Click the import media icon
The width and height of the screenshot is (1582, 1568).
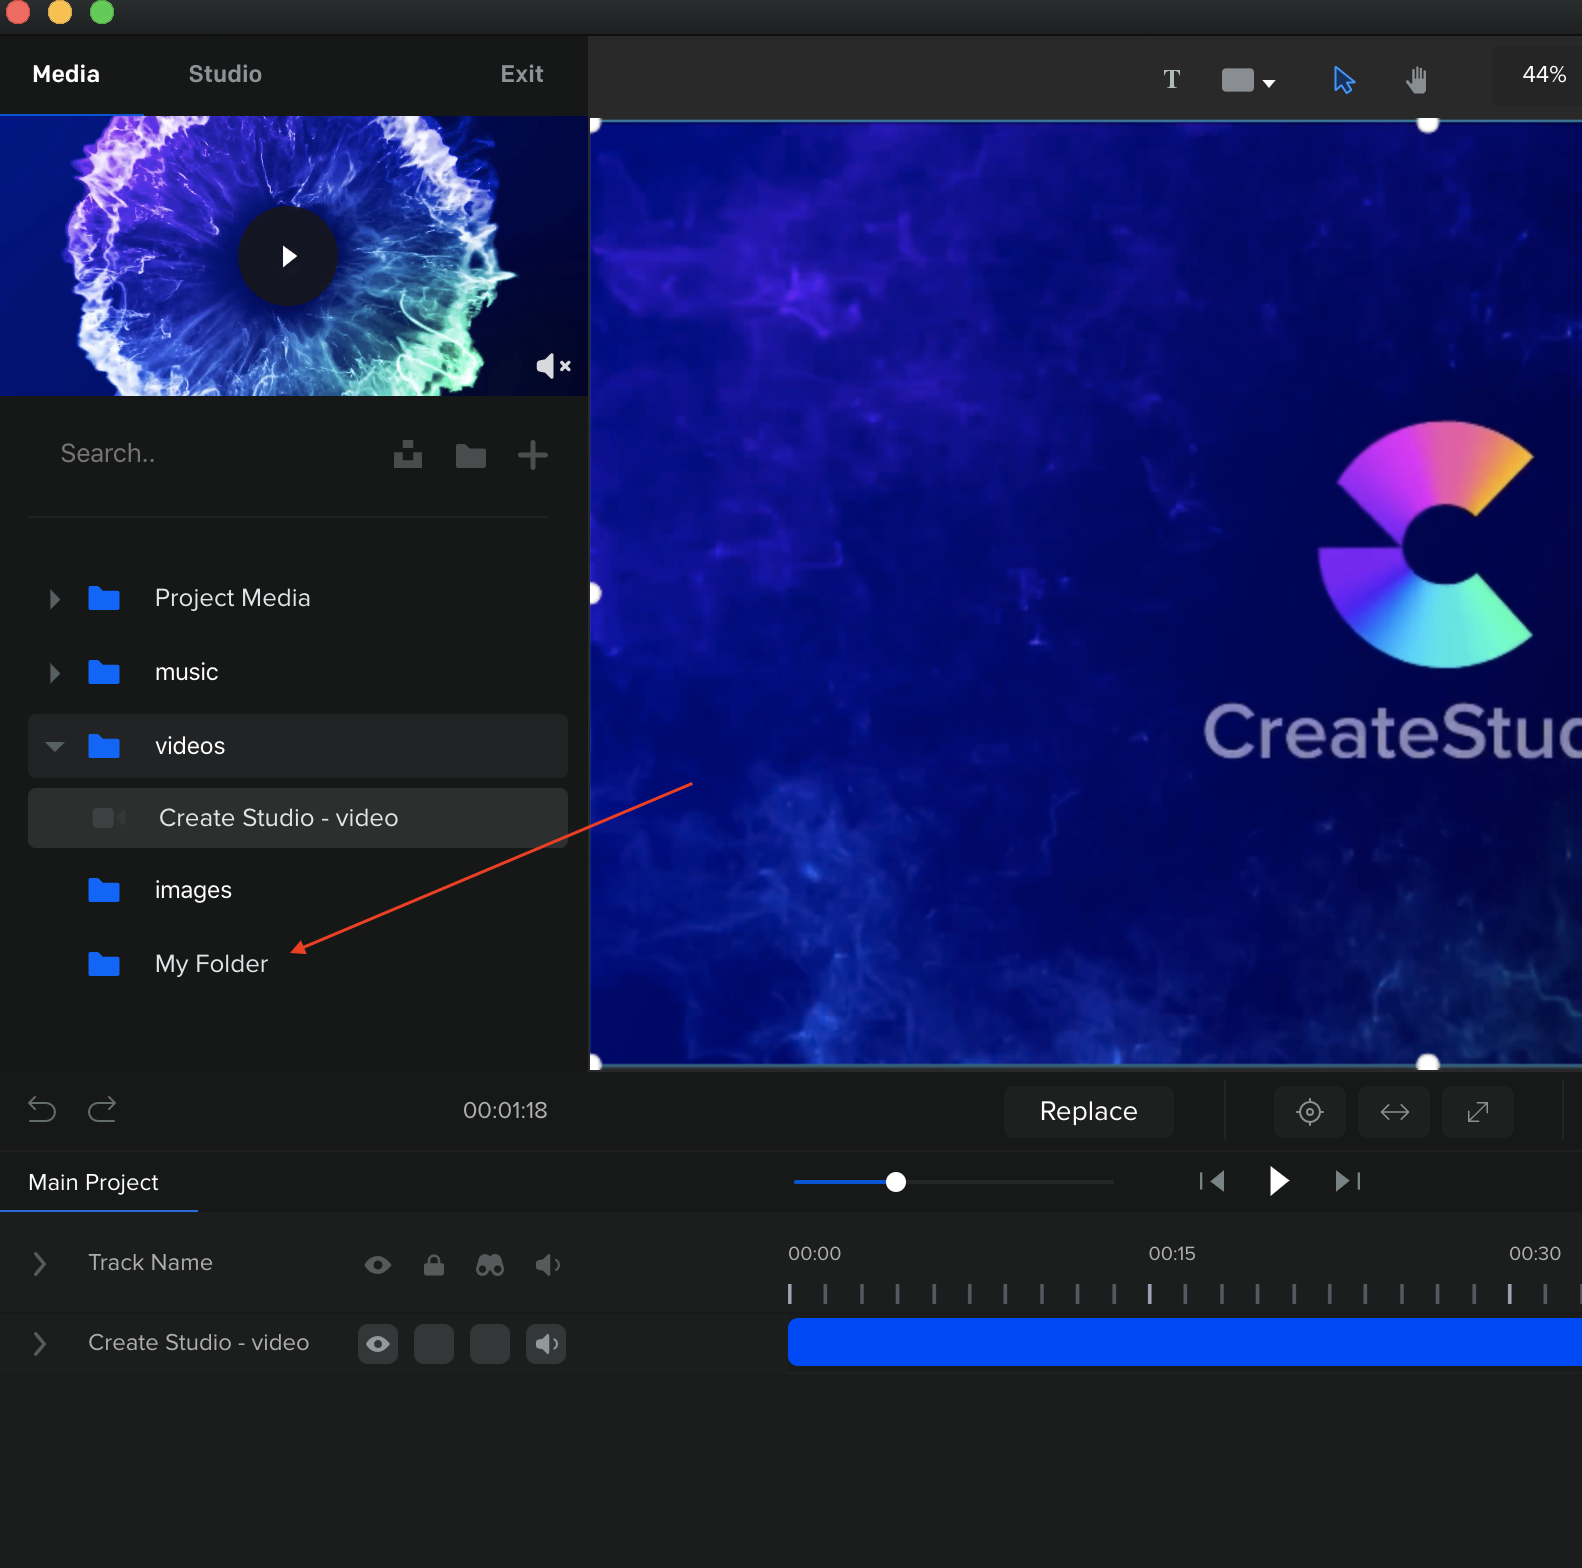point(408,456)
